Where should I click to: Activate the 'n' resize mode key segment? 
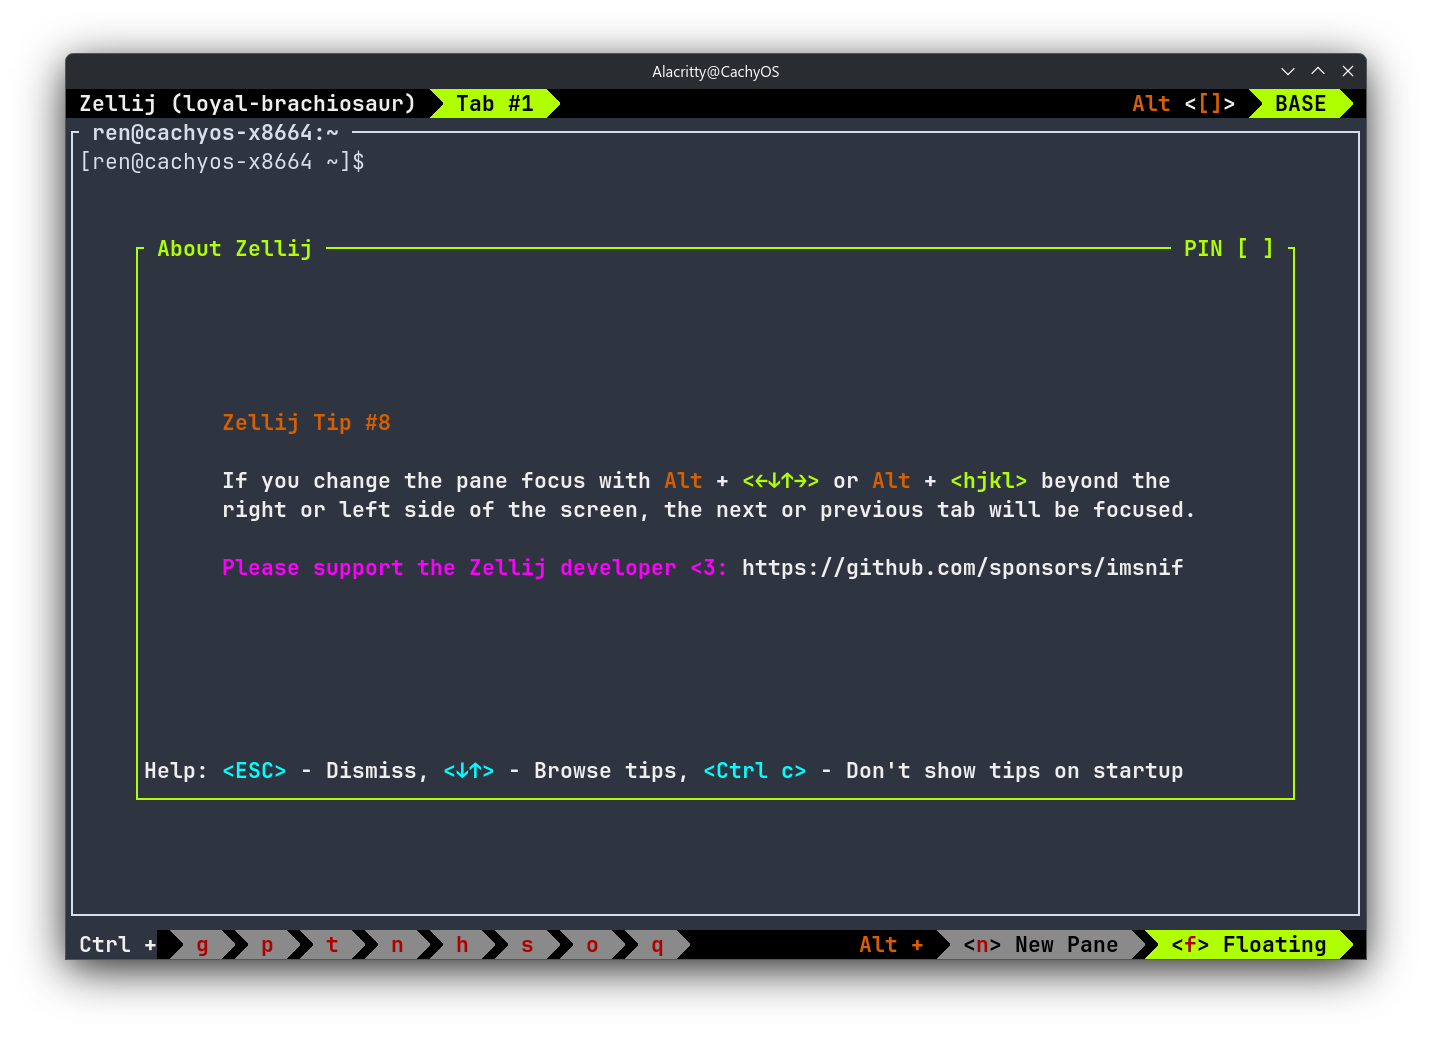tap(397, 945)
